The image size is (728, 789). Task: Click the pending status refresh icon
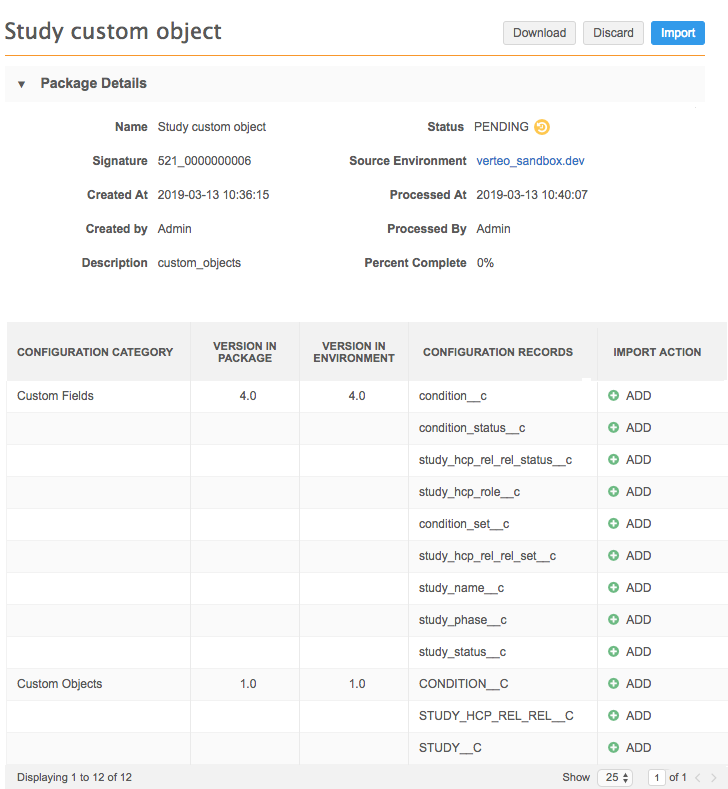pyautogui.click(x=542, y=127)
